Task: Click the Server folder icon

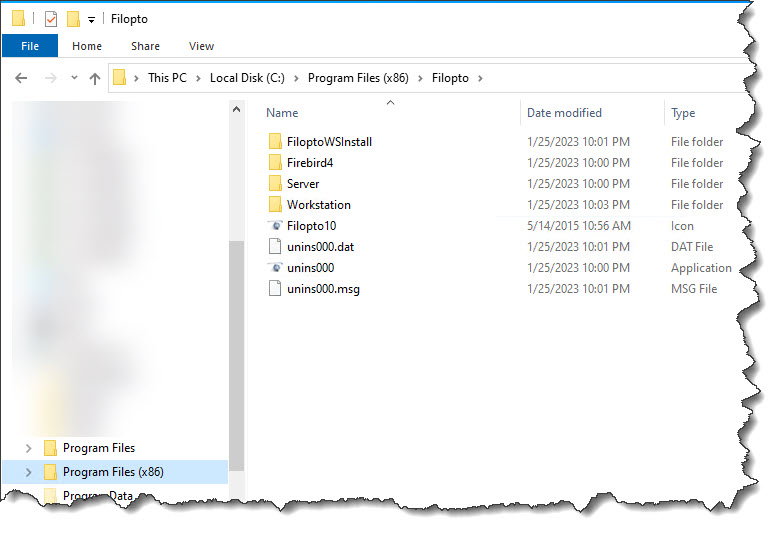Action: [276, 184]
